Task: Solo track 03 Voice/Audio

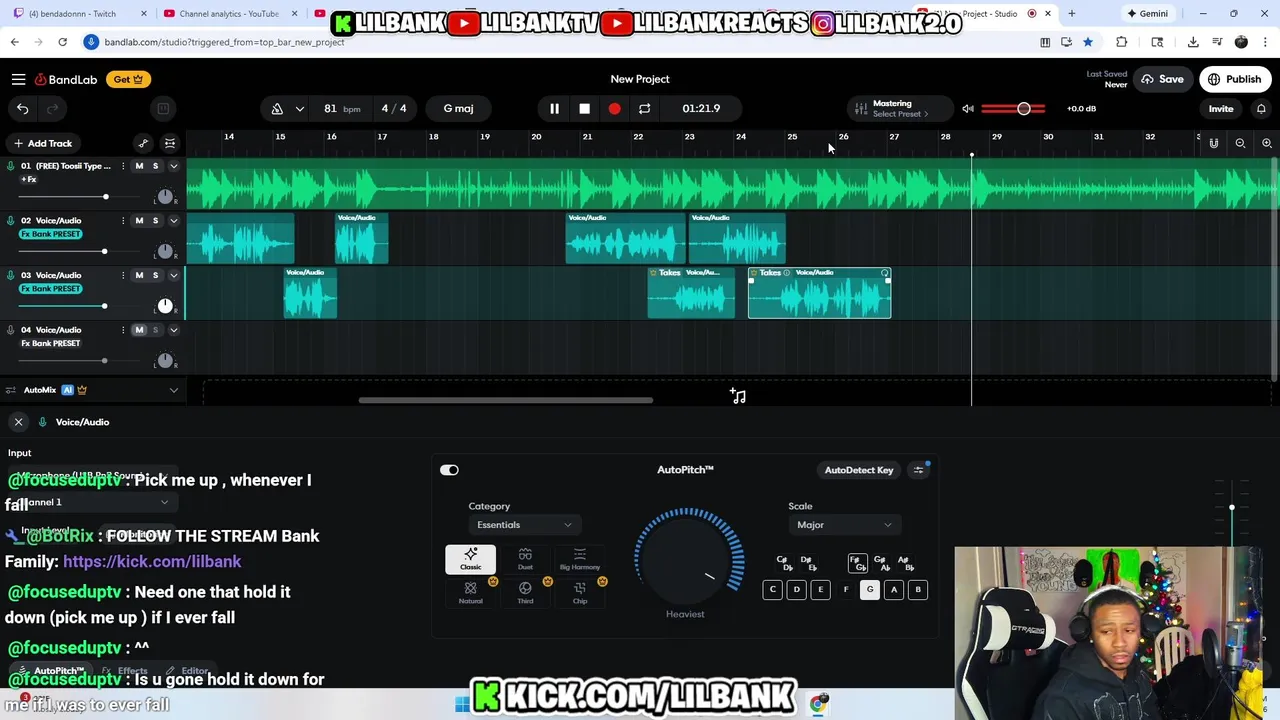Action: tap(155, 275)
